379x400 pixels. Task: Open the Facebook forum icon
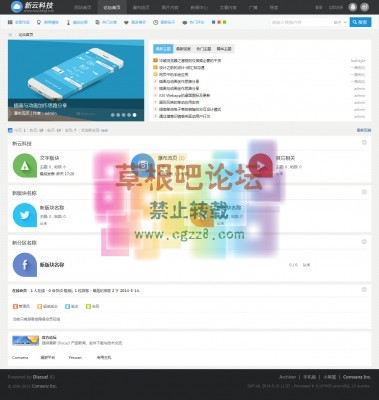25,265
